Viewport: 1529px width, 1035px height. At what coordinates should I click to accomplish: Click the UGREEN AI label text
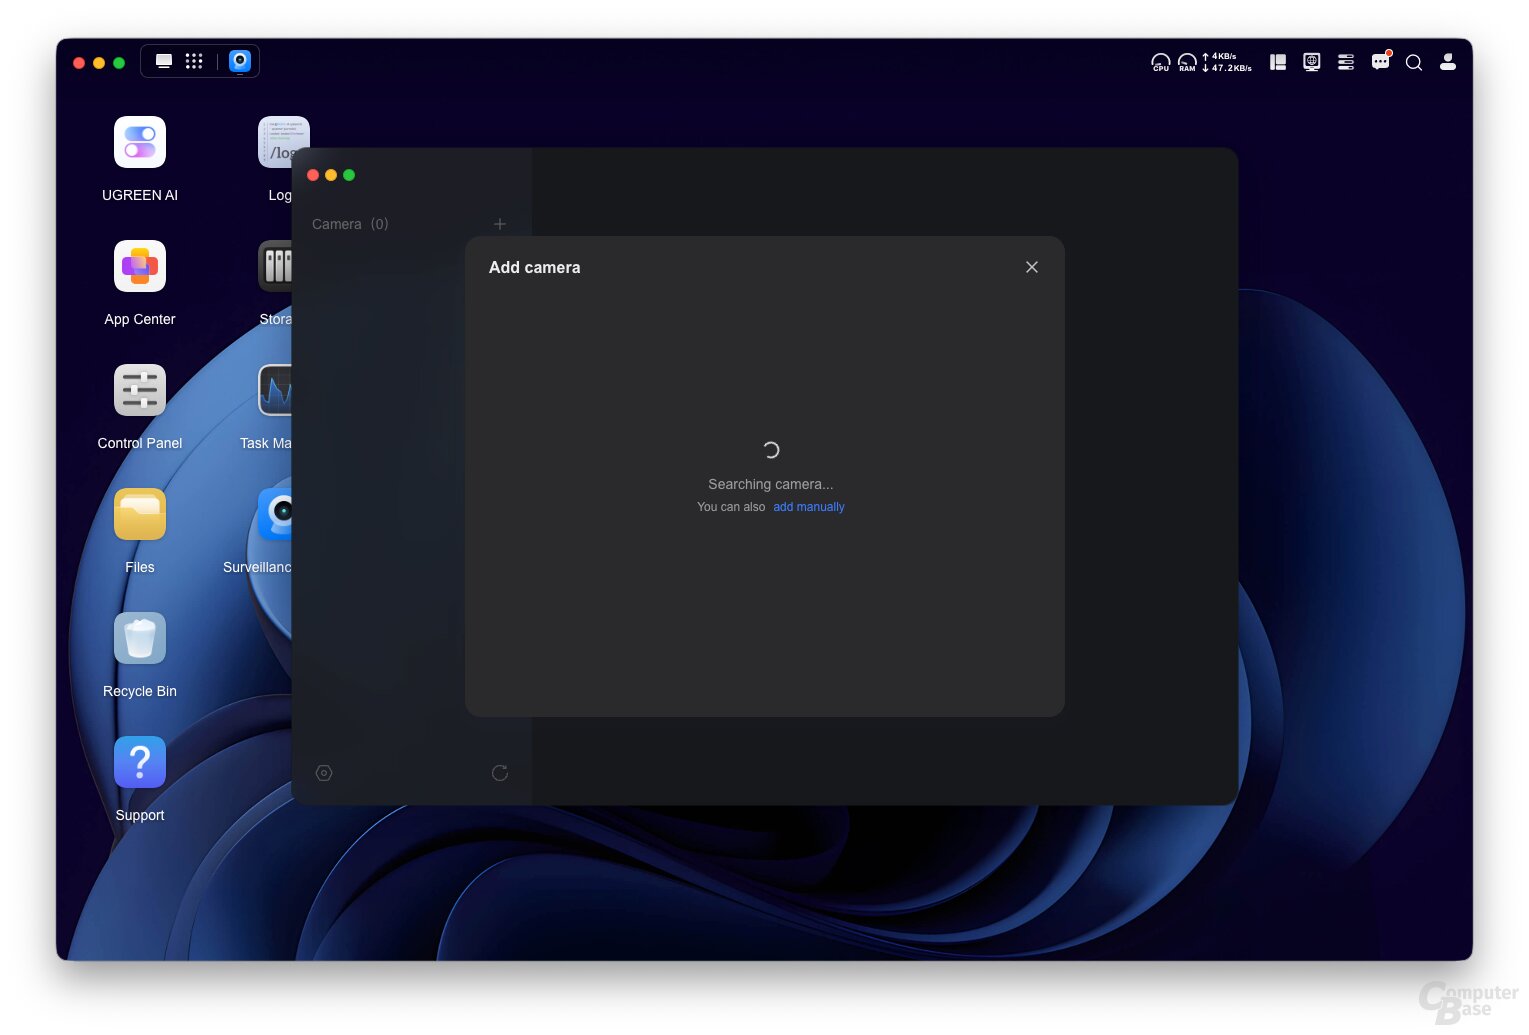pyautogui.click(x=140, y=195)
